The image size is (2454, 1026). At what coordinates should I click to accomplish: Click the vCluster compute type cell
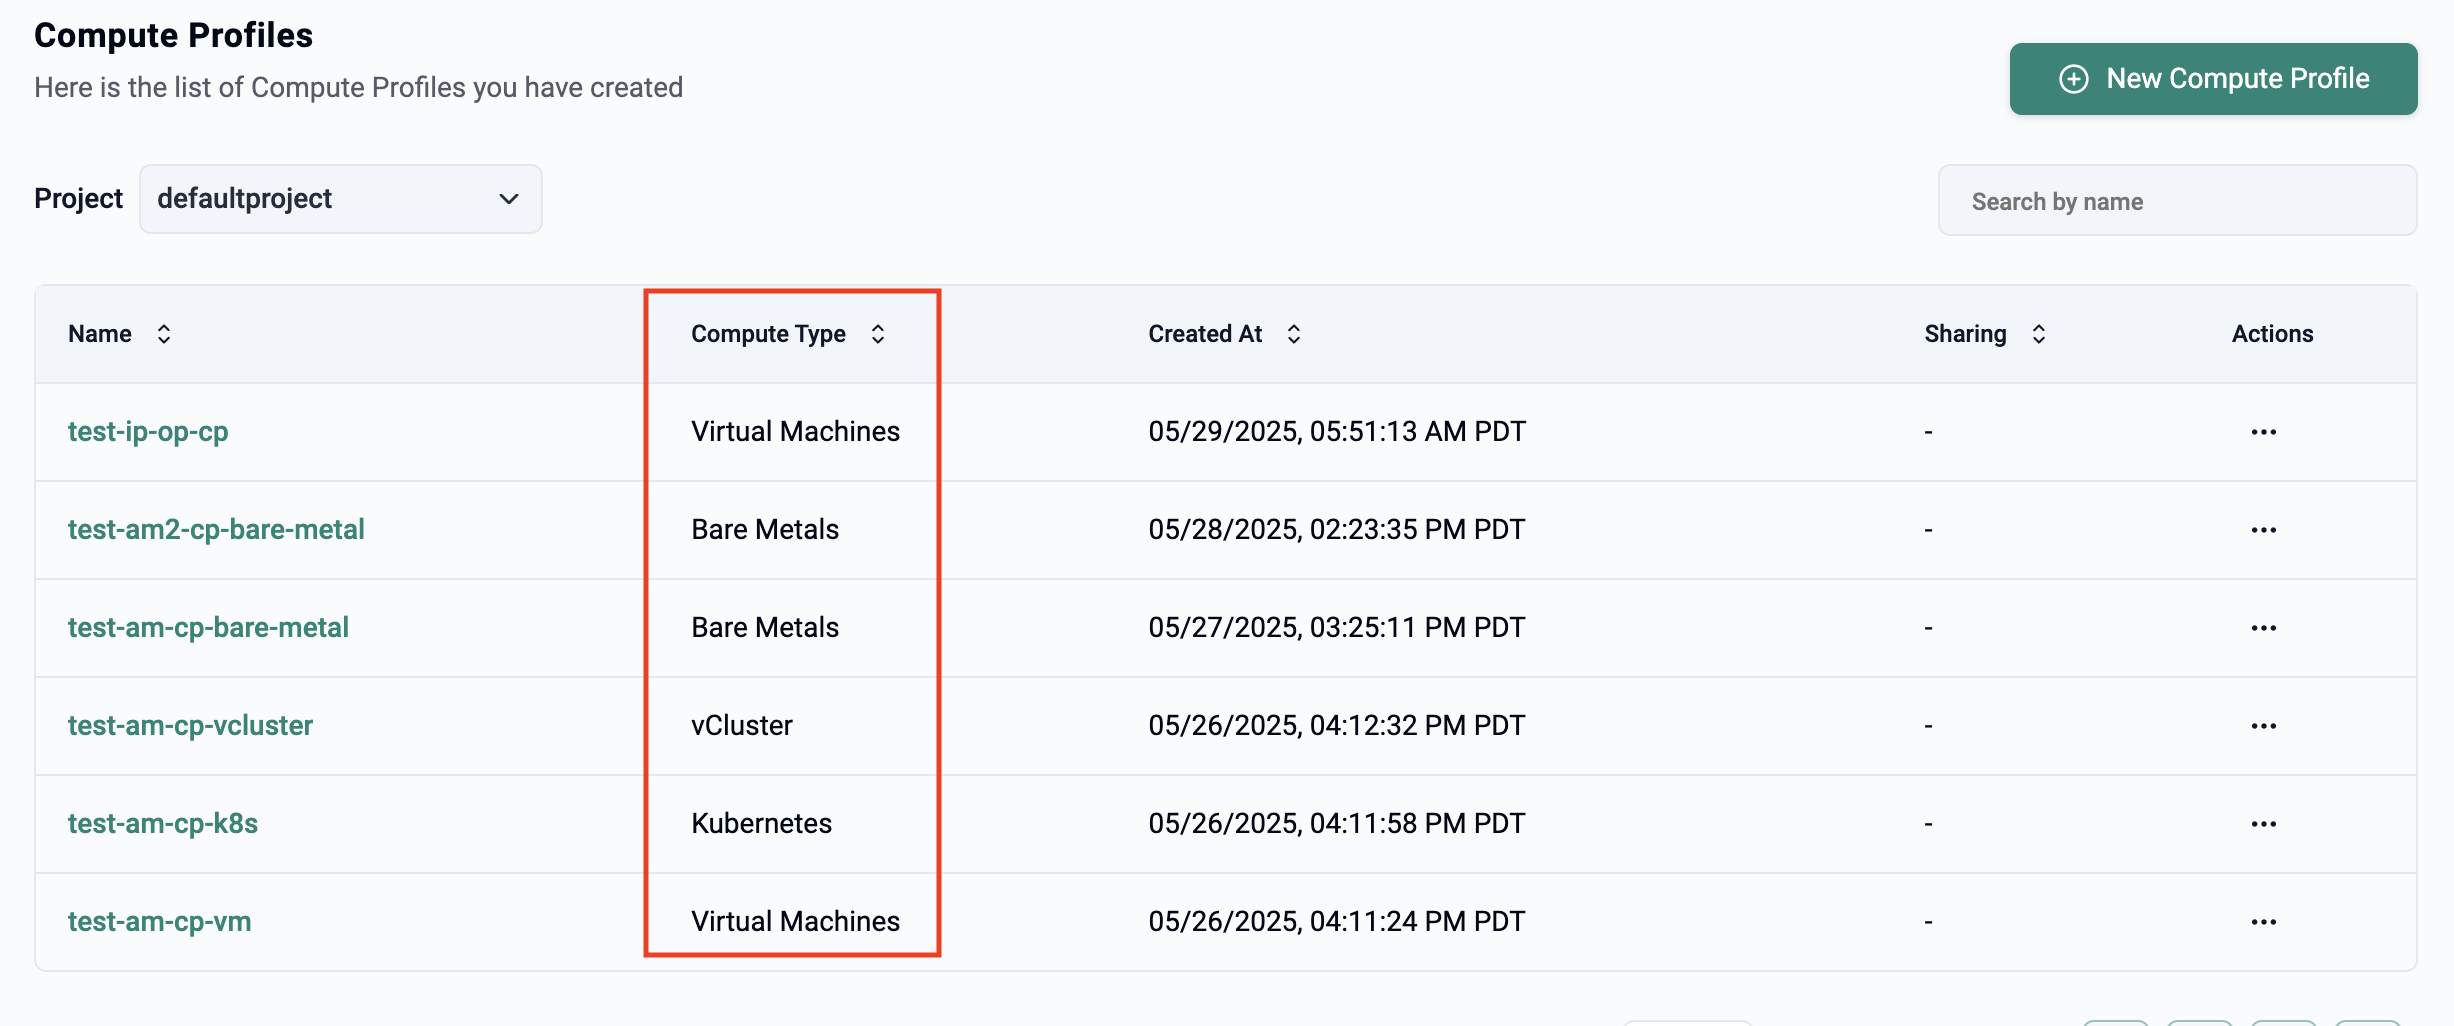(x=741, y=726)
